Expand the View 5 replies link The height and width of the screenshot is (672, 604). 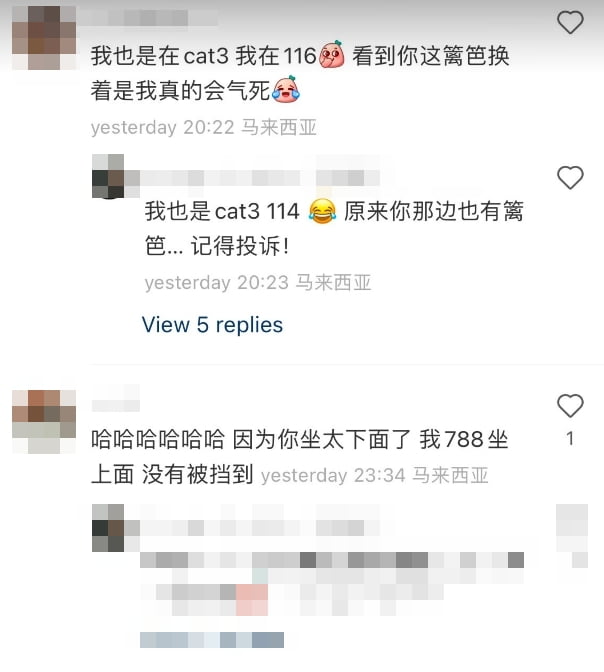pyautogui.click(x=212, y=324)
